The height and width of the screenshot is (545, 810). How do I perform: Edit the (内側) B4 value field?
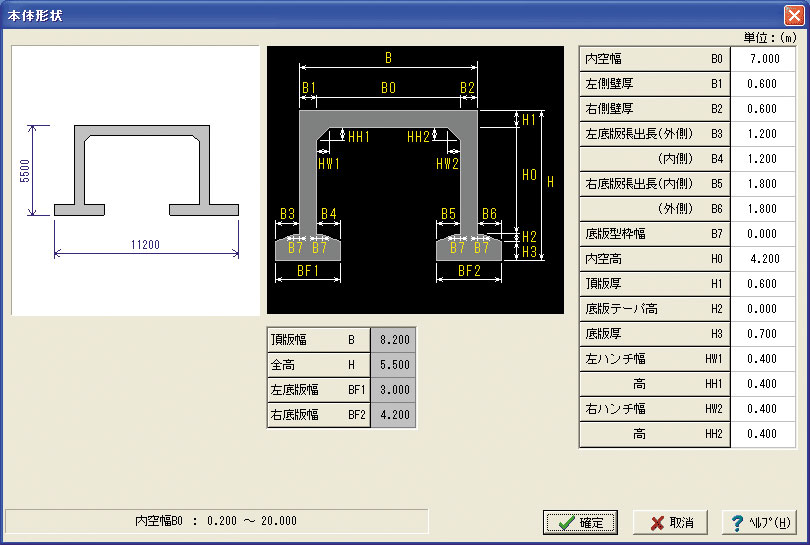click(763, 159)
